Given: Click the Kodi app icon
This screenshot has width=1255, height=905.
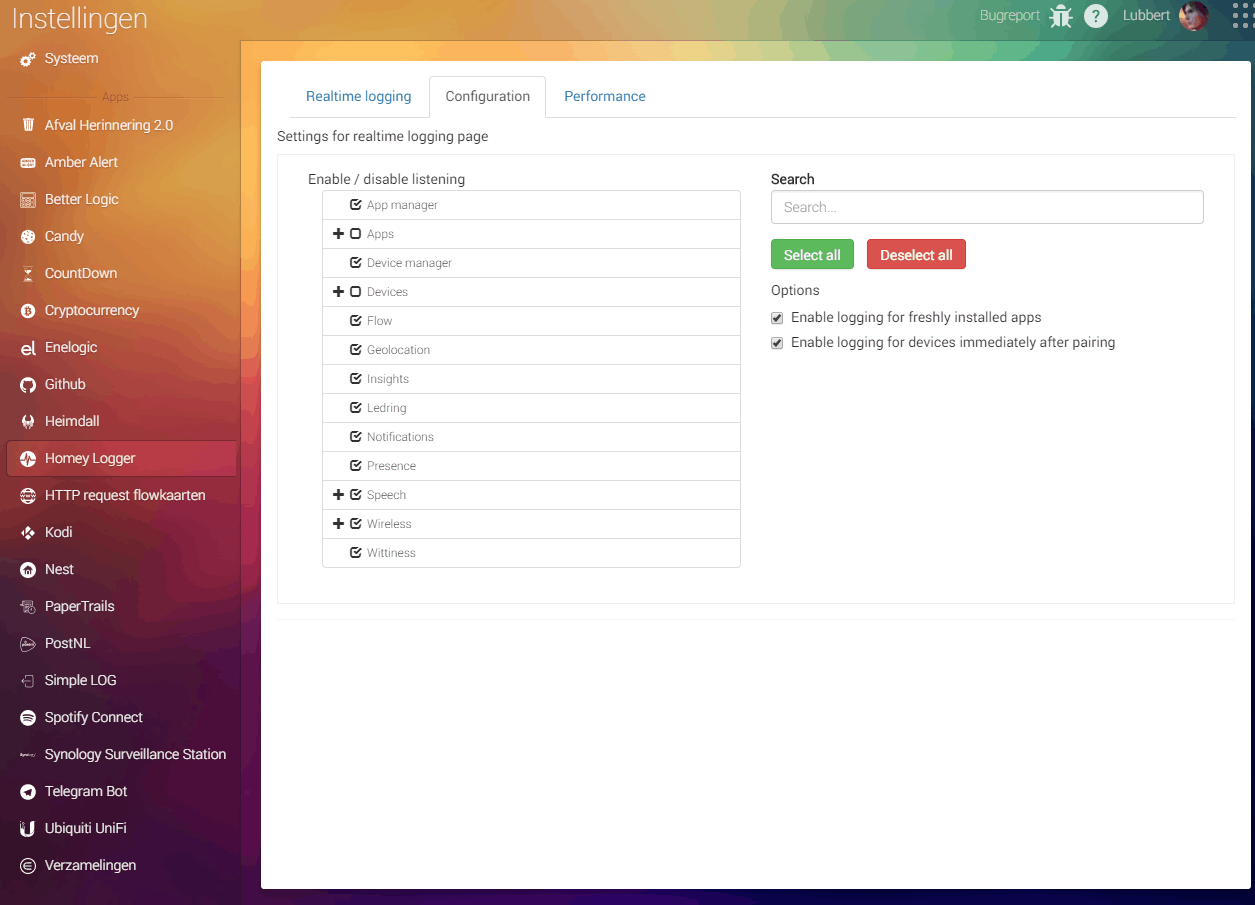Looking at the screenshot, I should tap(28, 532).
